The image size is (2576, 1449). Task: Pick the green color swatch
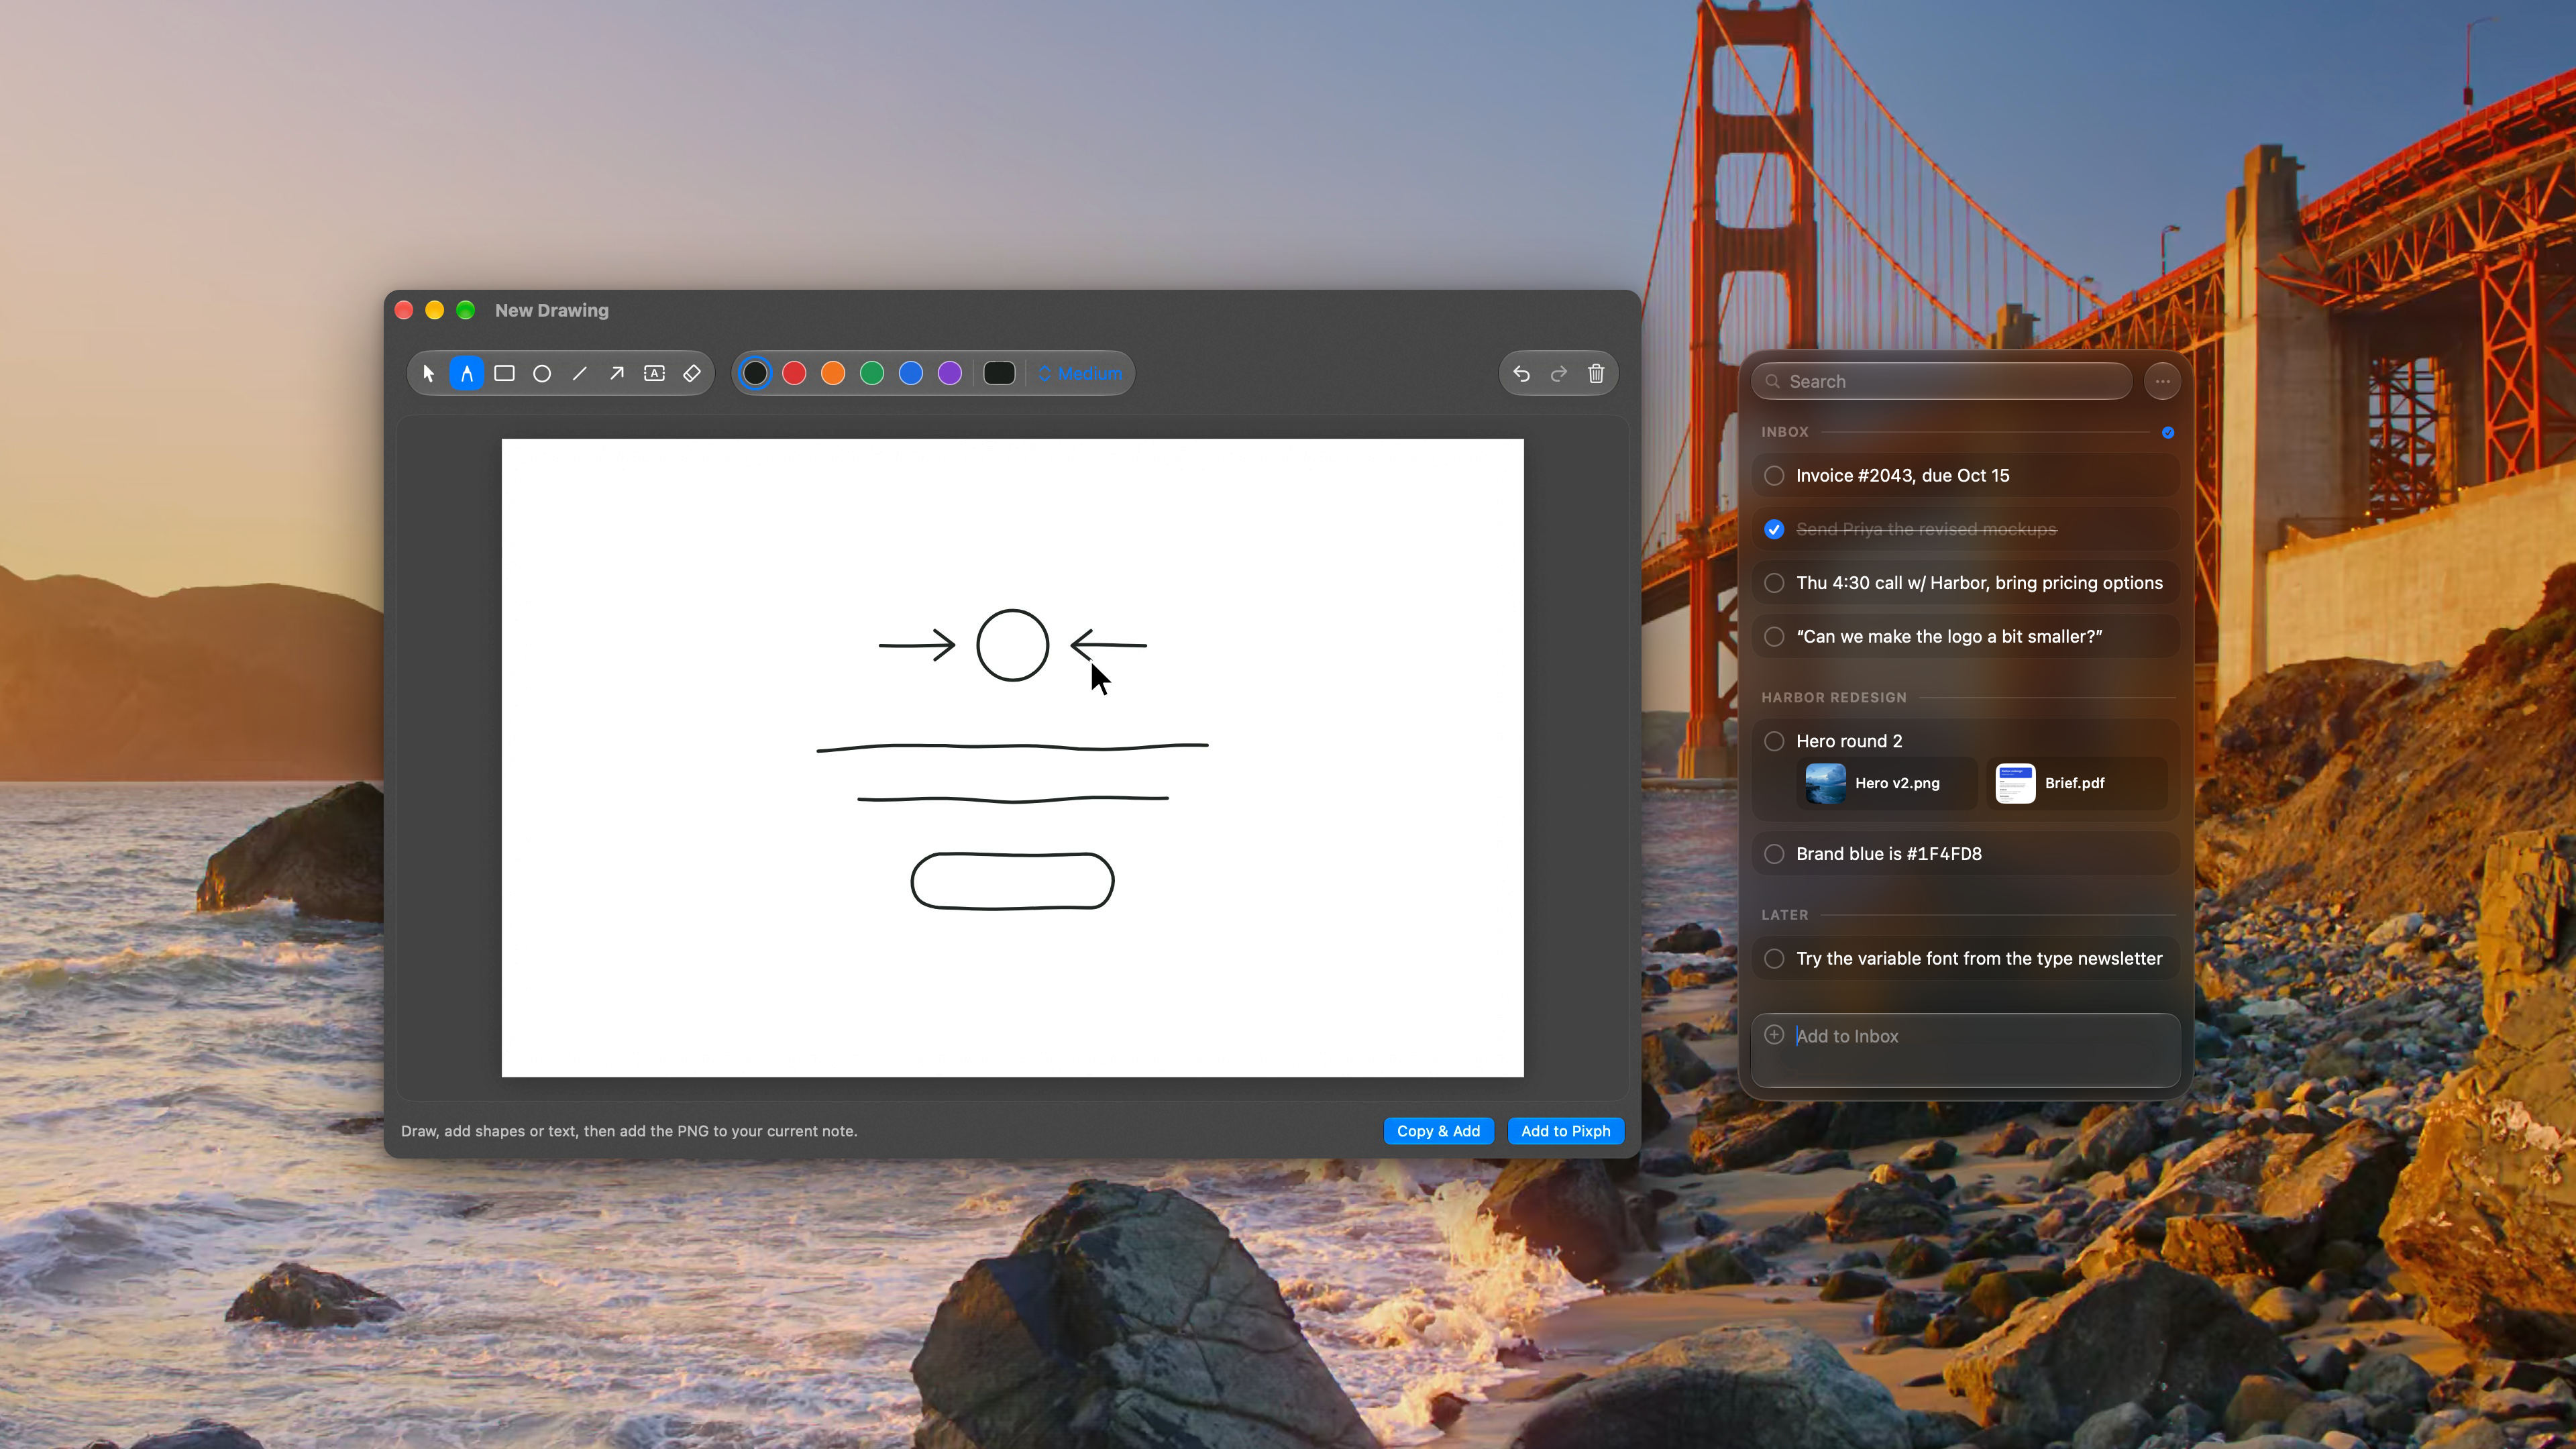872,373
